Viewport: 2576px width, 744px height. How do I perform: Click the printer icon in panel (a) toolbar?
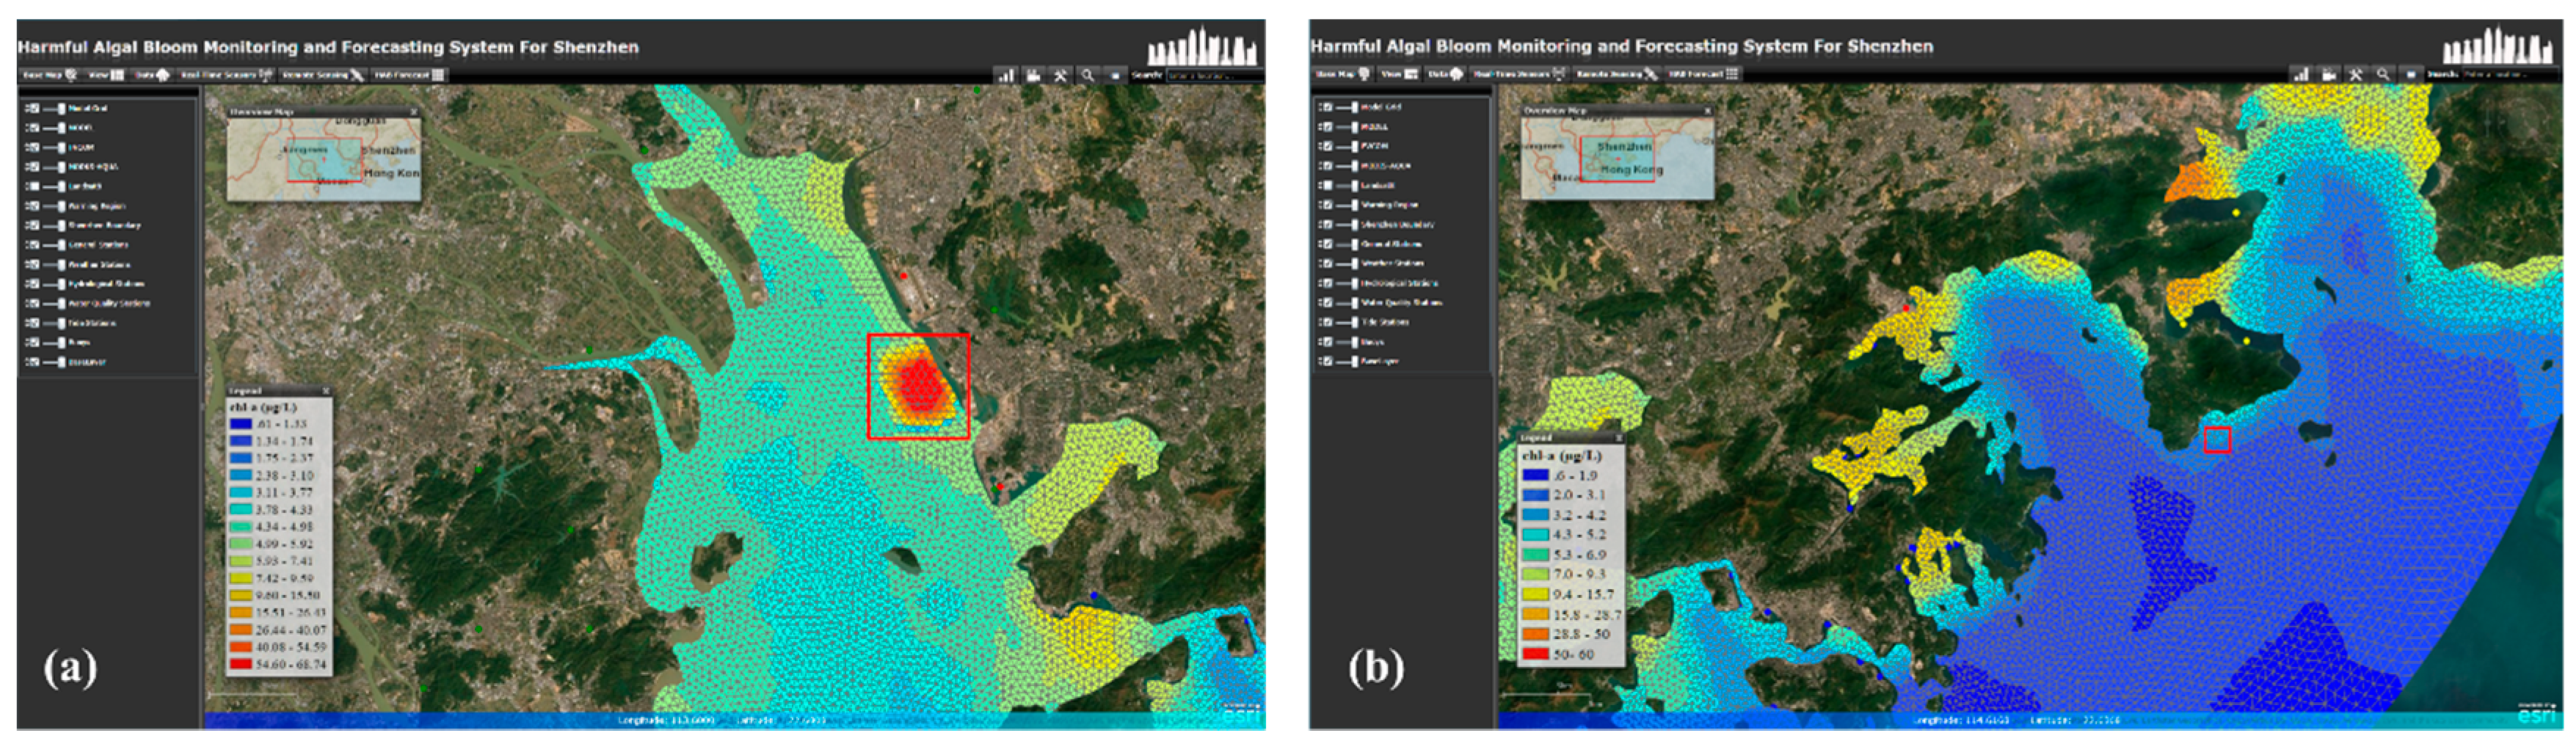point(1033,75)
